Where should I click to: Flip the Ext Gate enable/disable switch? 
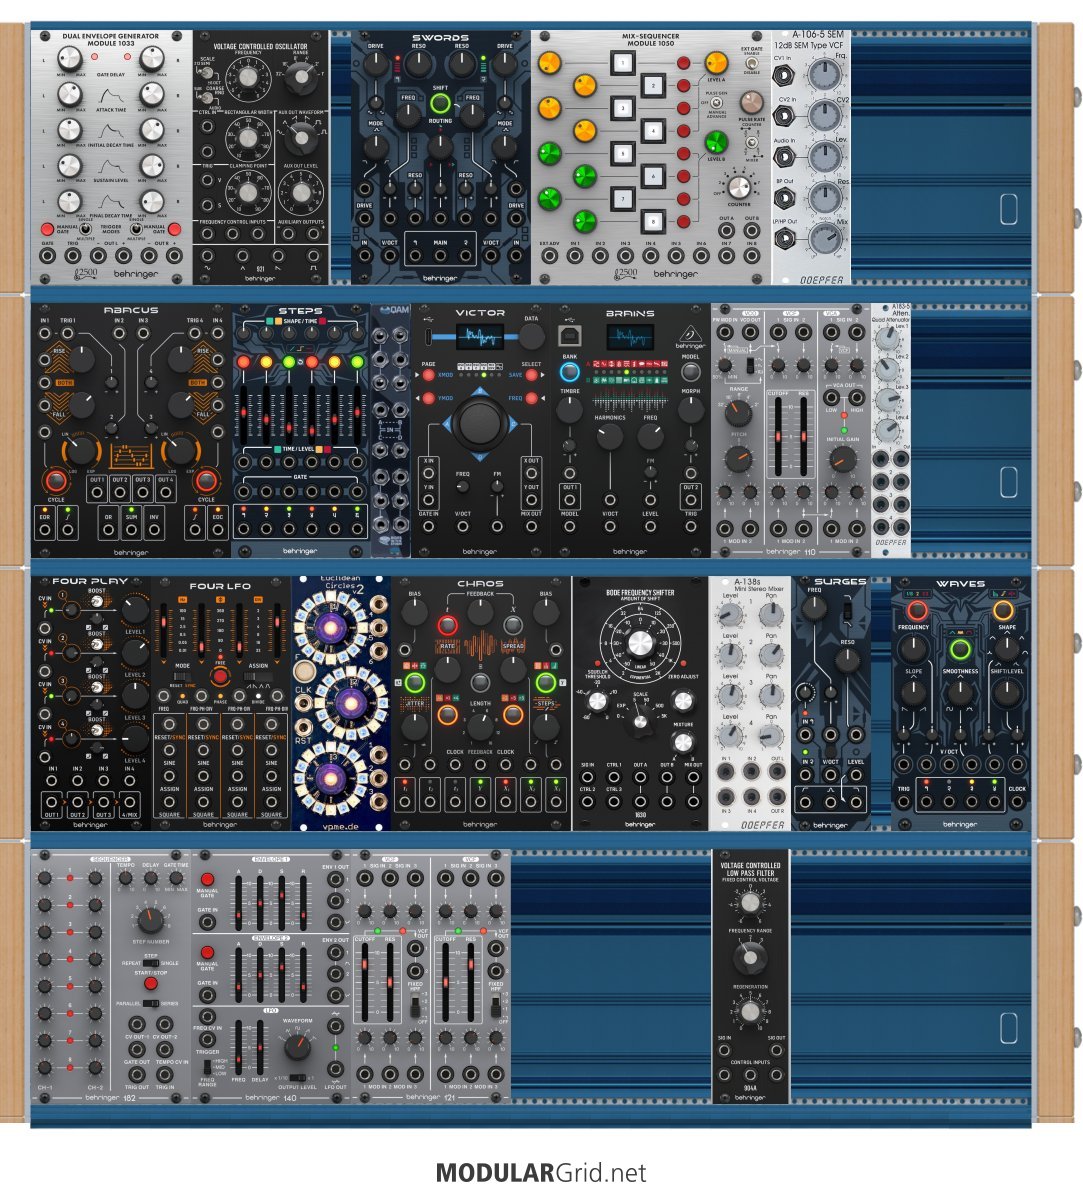[x=752, y=62]
